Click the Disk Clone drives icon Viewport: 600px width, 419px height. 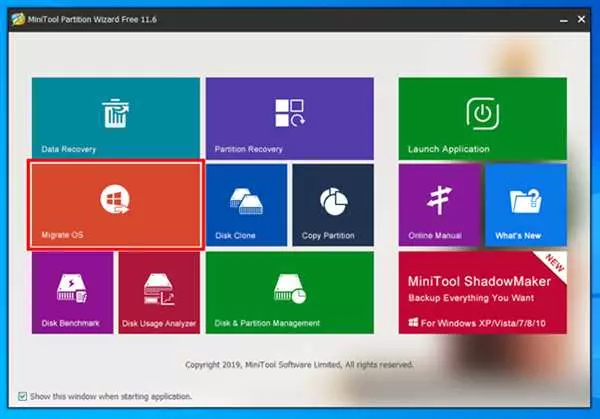[246, 201]
